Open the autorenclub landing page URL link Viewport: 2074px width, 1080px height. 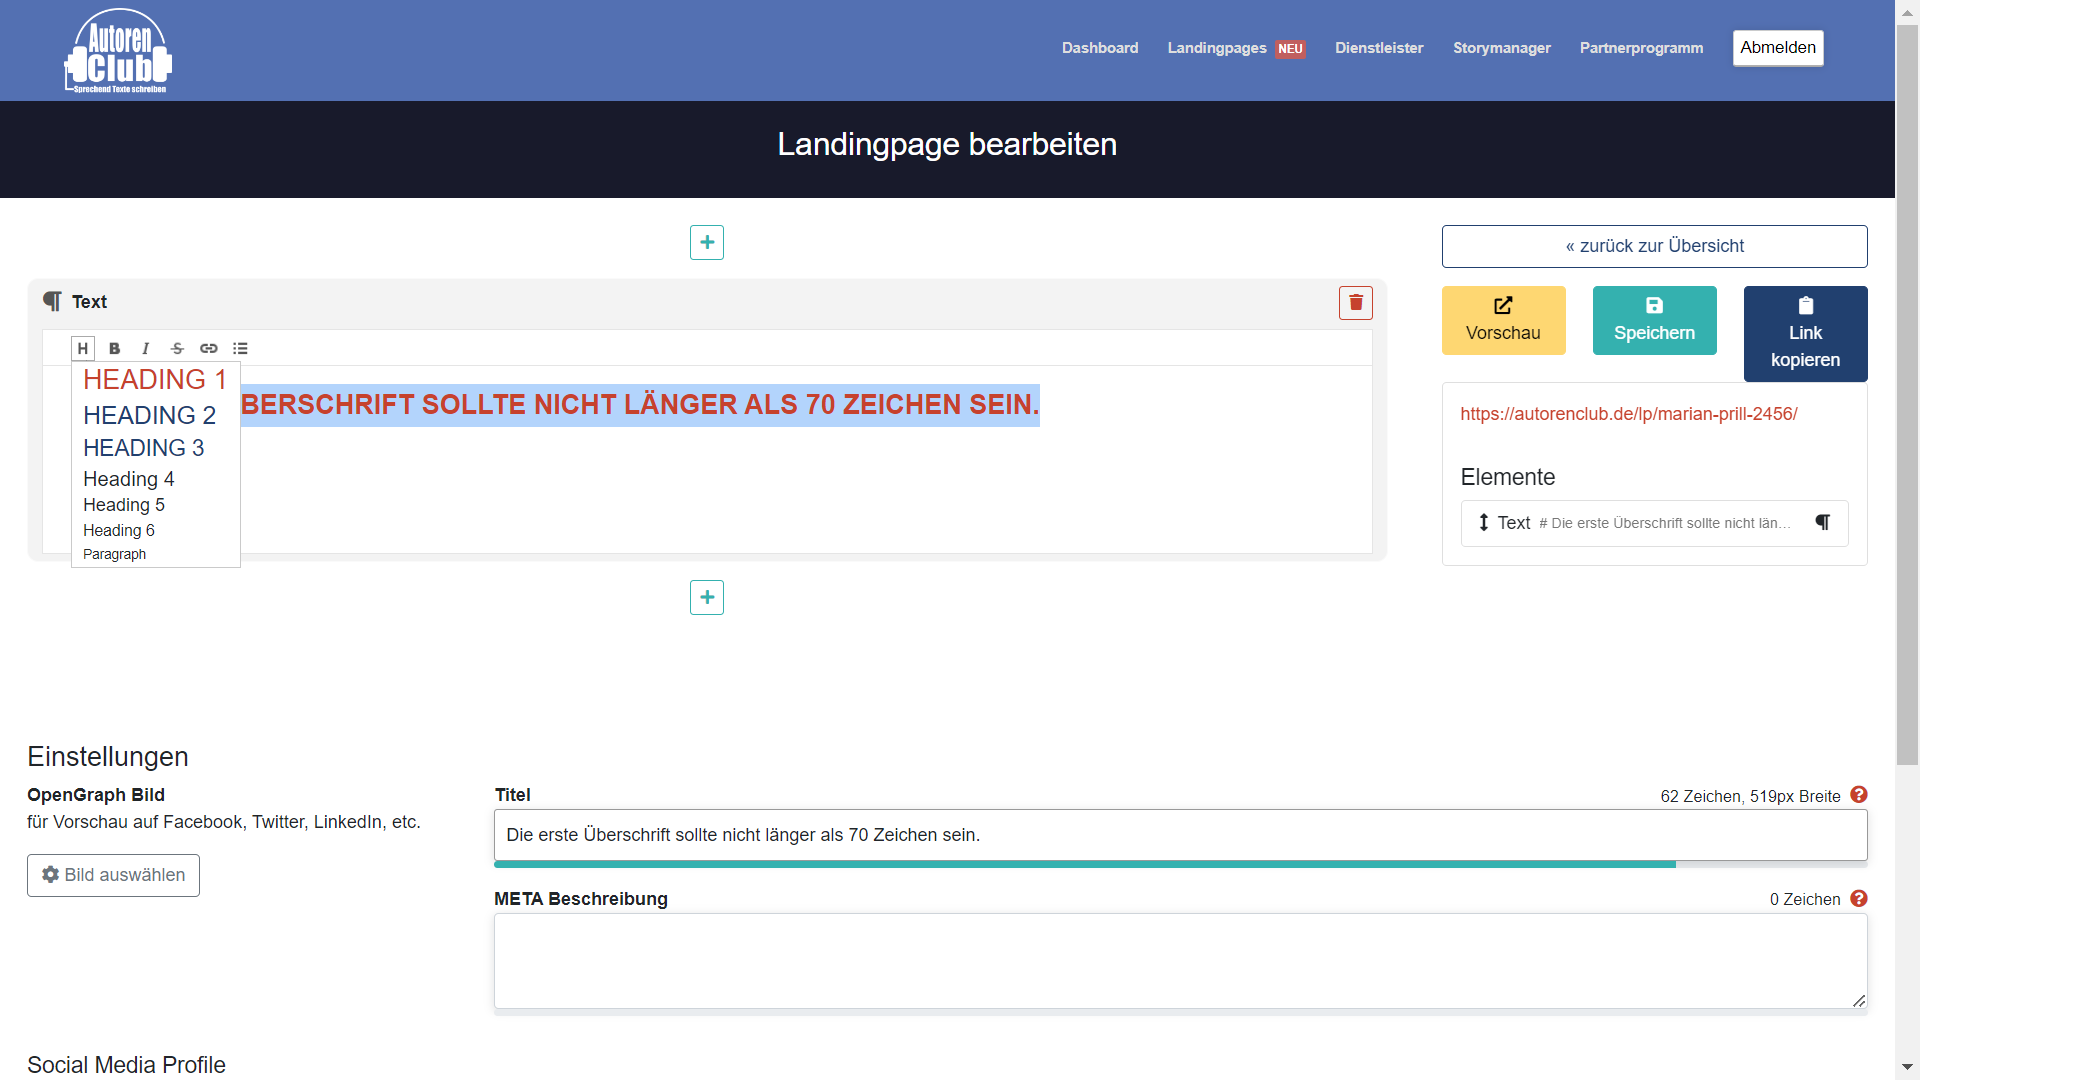click(x=1628, y=414)
